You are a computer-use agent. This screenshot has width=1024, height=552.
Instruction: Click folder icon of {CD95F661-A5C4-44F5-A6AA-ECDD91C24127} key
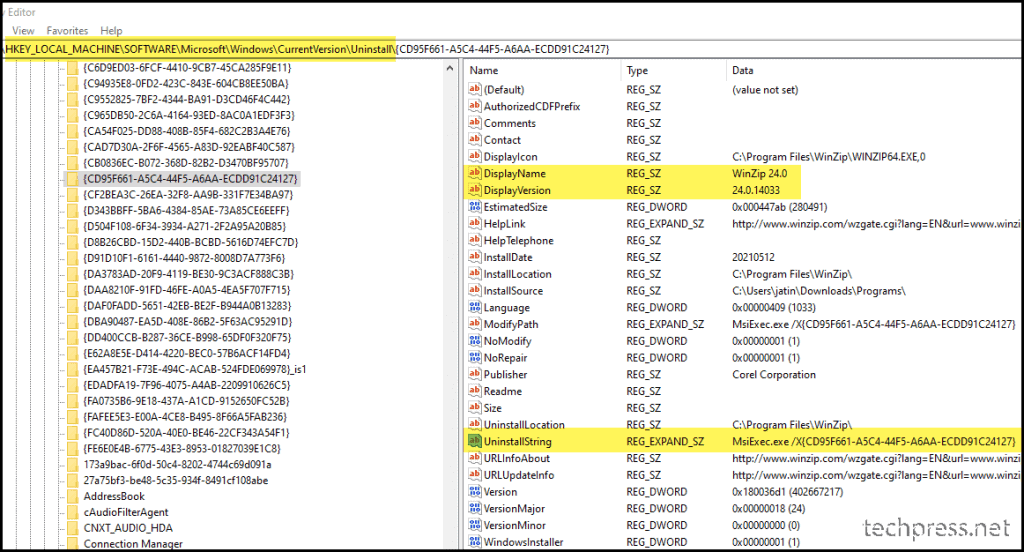[72, 178]
